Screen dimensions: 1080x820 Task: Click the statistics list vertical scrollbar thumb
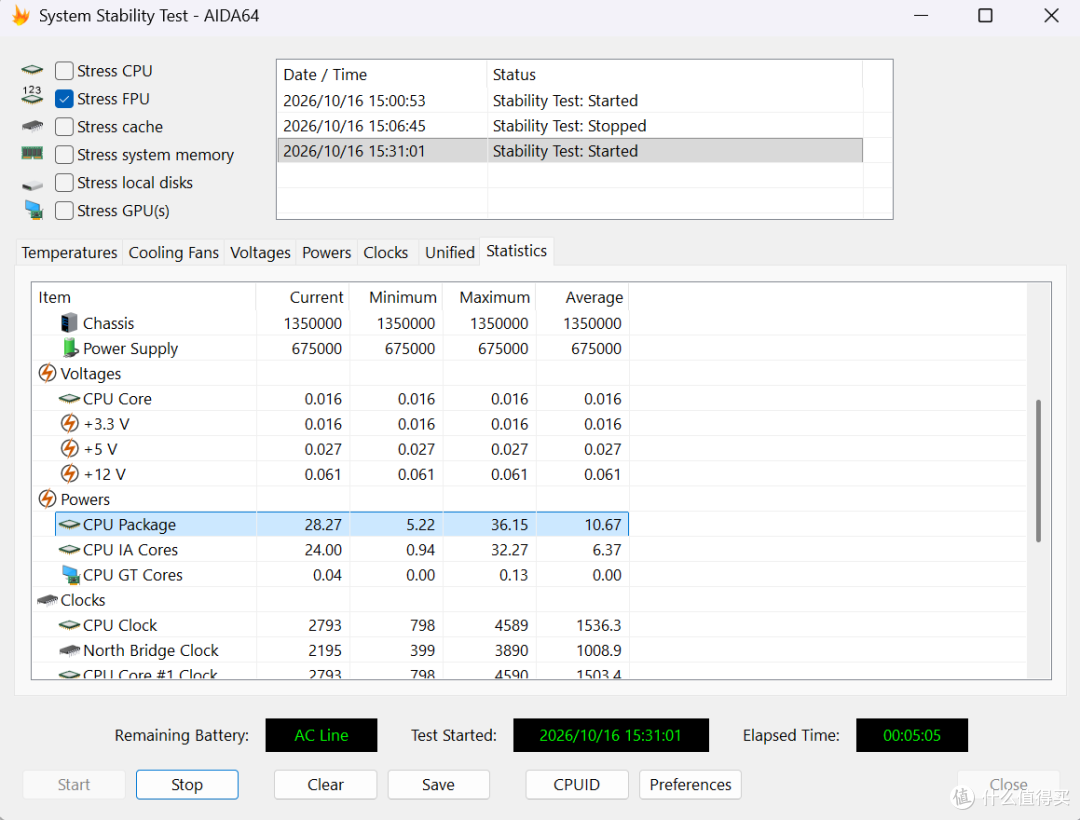1038,470
